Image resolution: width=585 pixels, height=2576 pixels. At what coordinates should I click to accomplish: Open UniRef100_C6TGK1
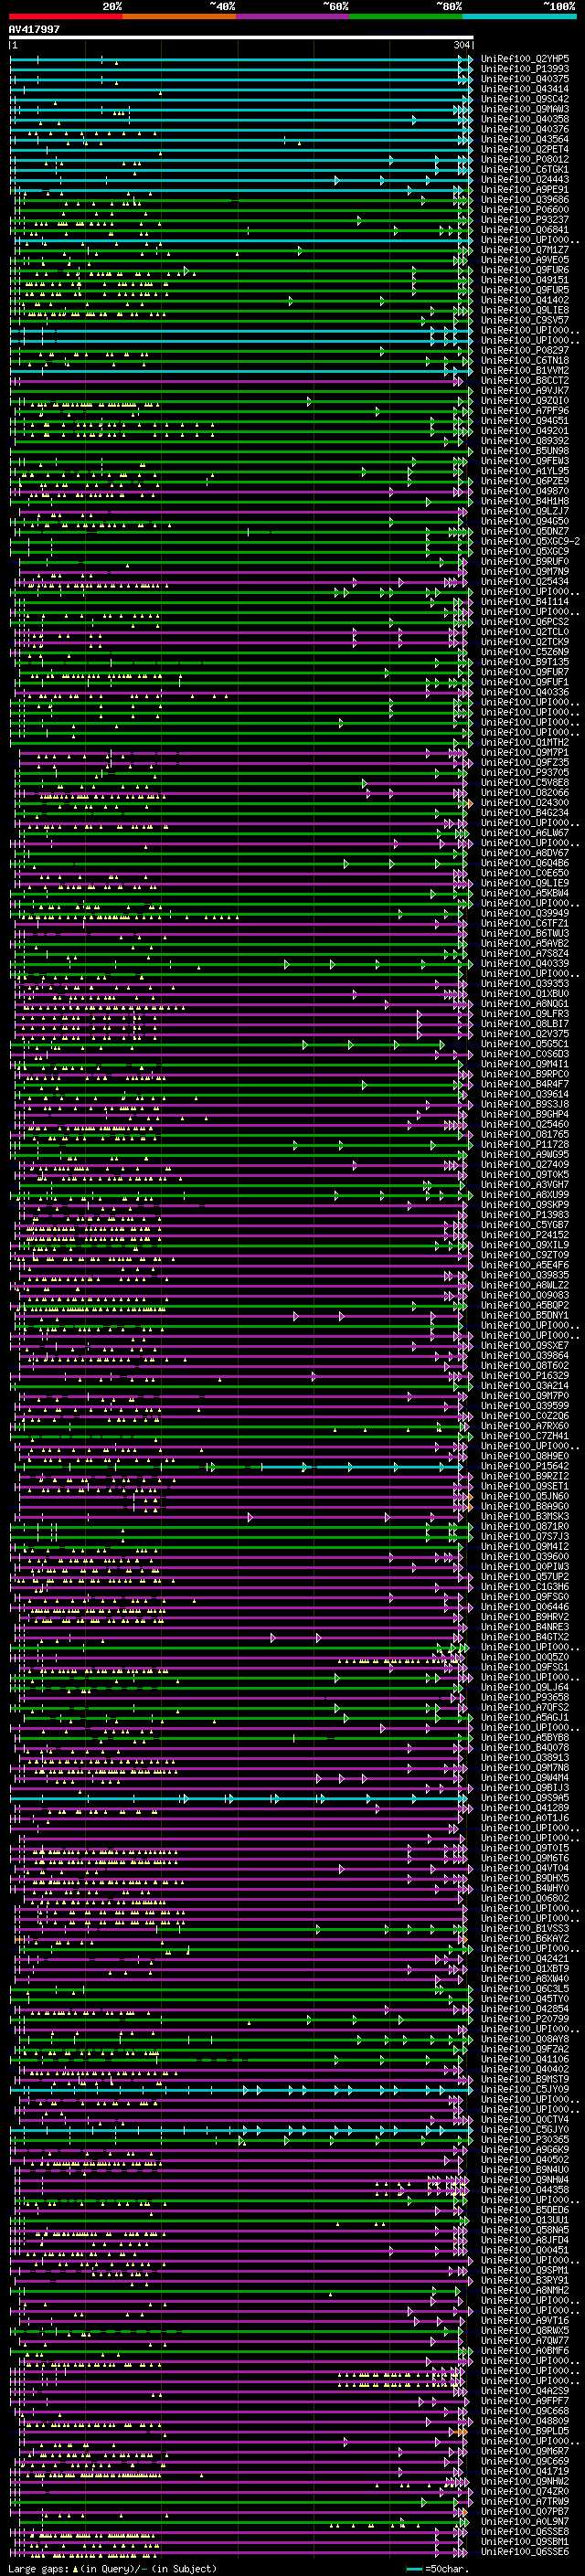525,169
